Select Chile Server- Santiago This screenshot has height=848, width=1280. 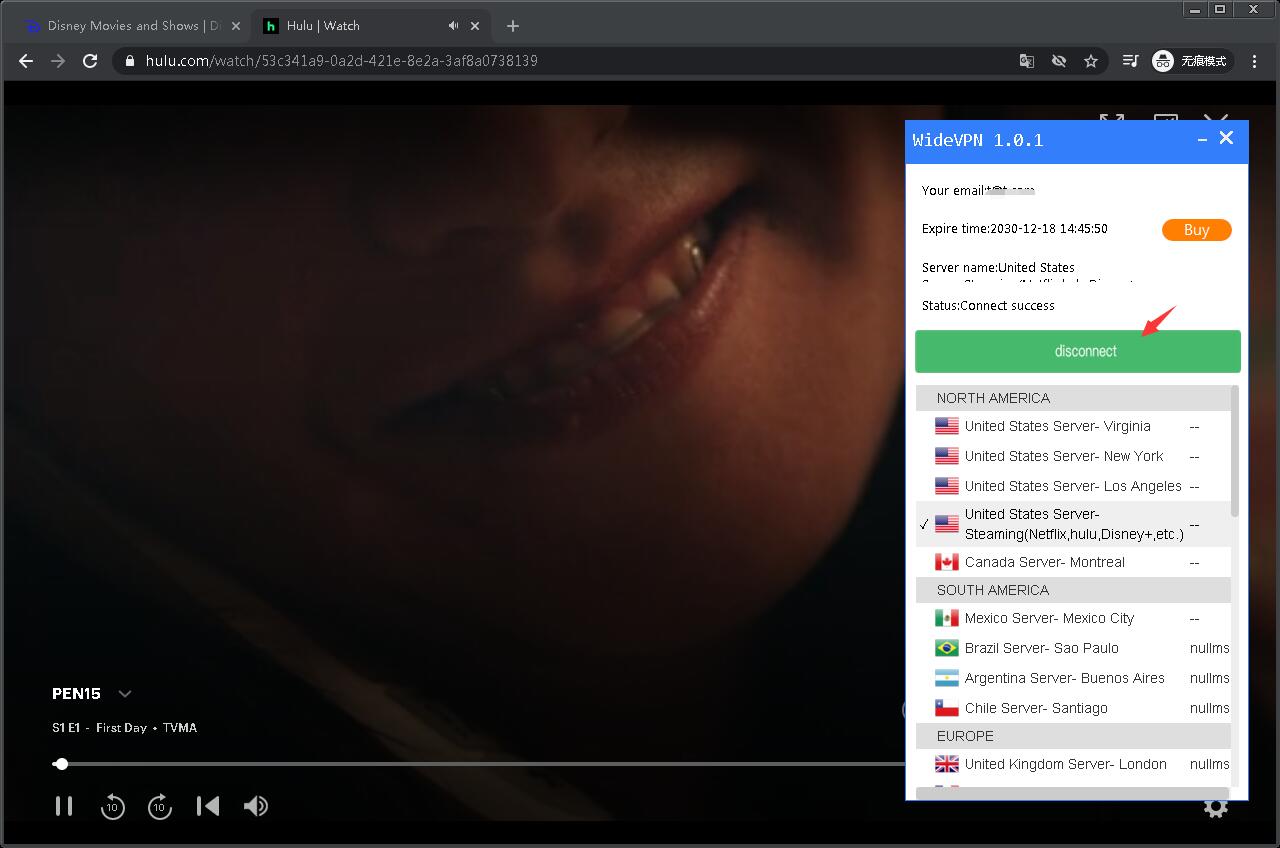[1074, 708]
